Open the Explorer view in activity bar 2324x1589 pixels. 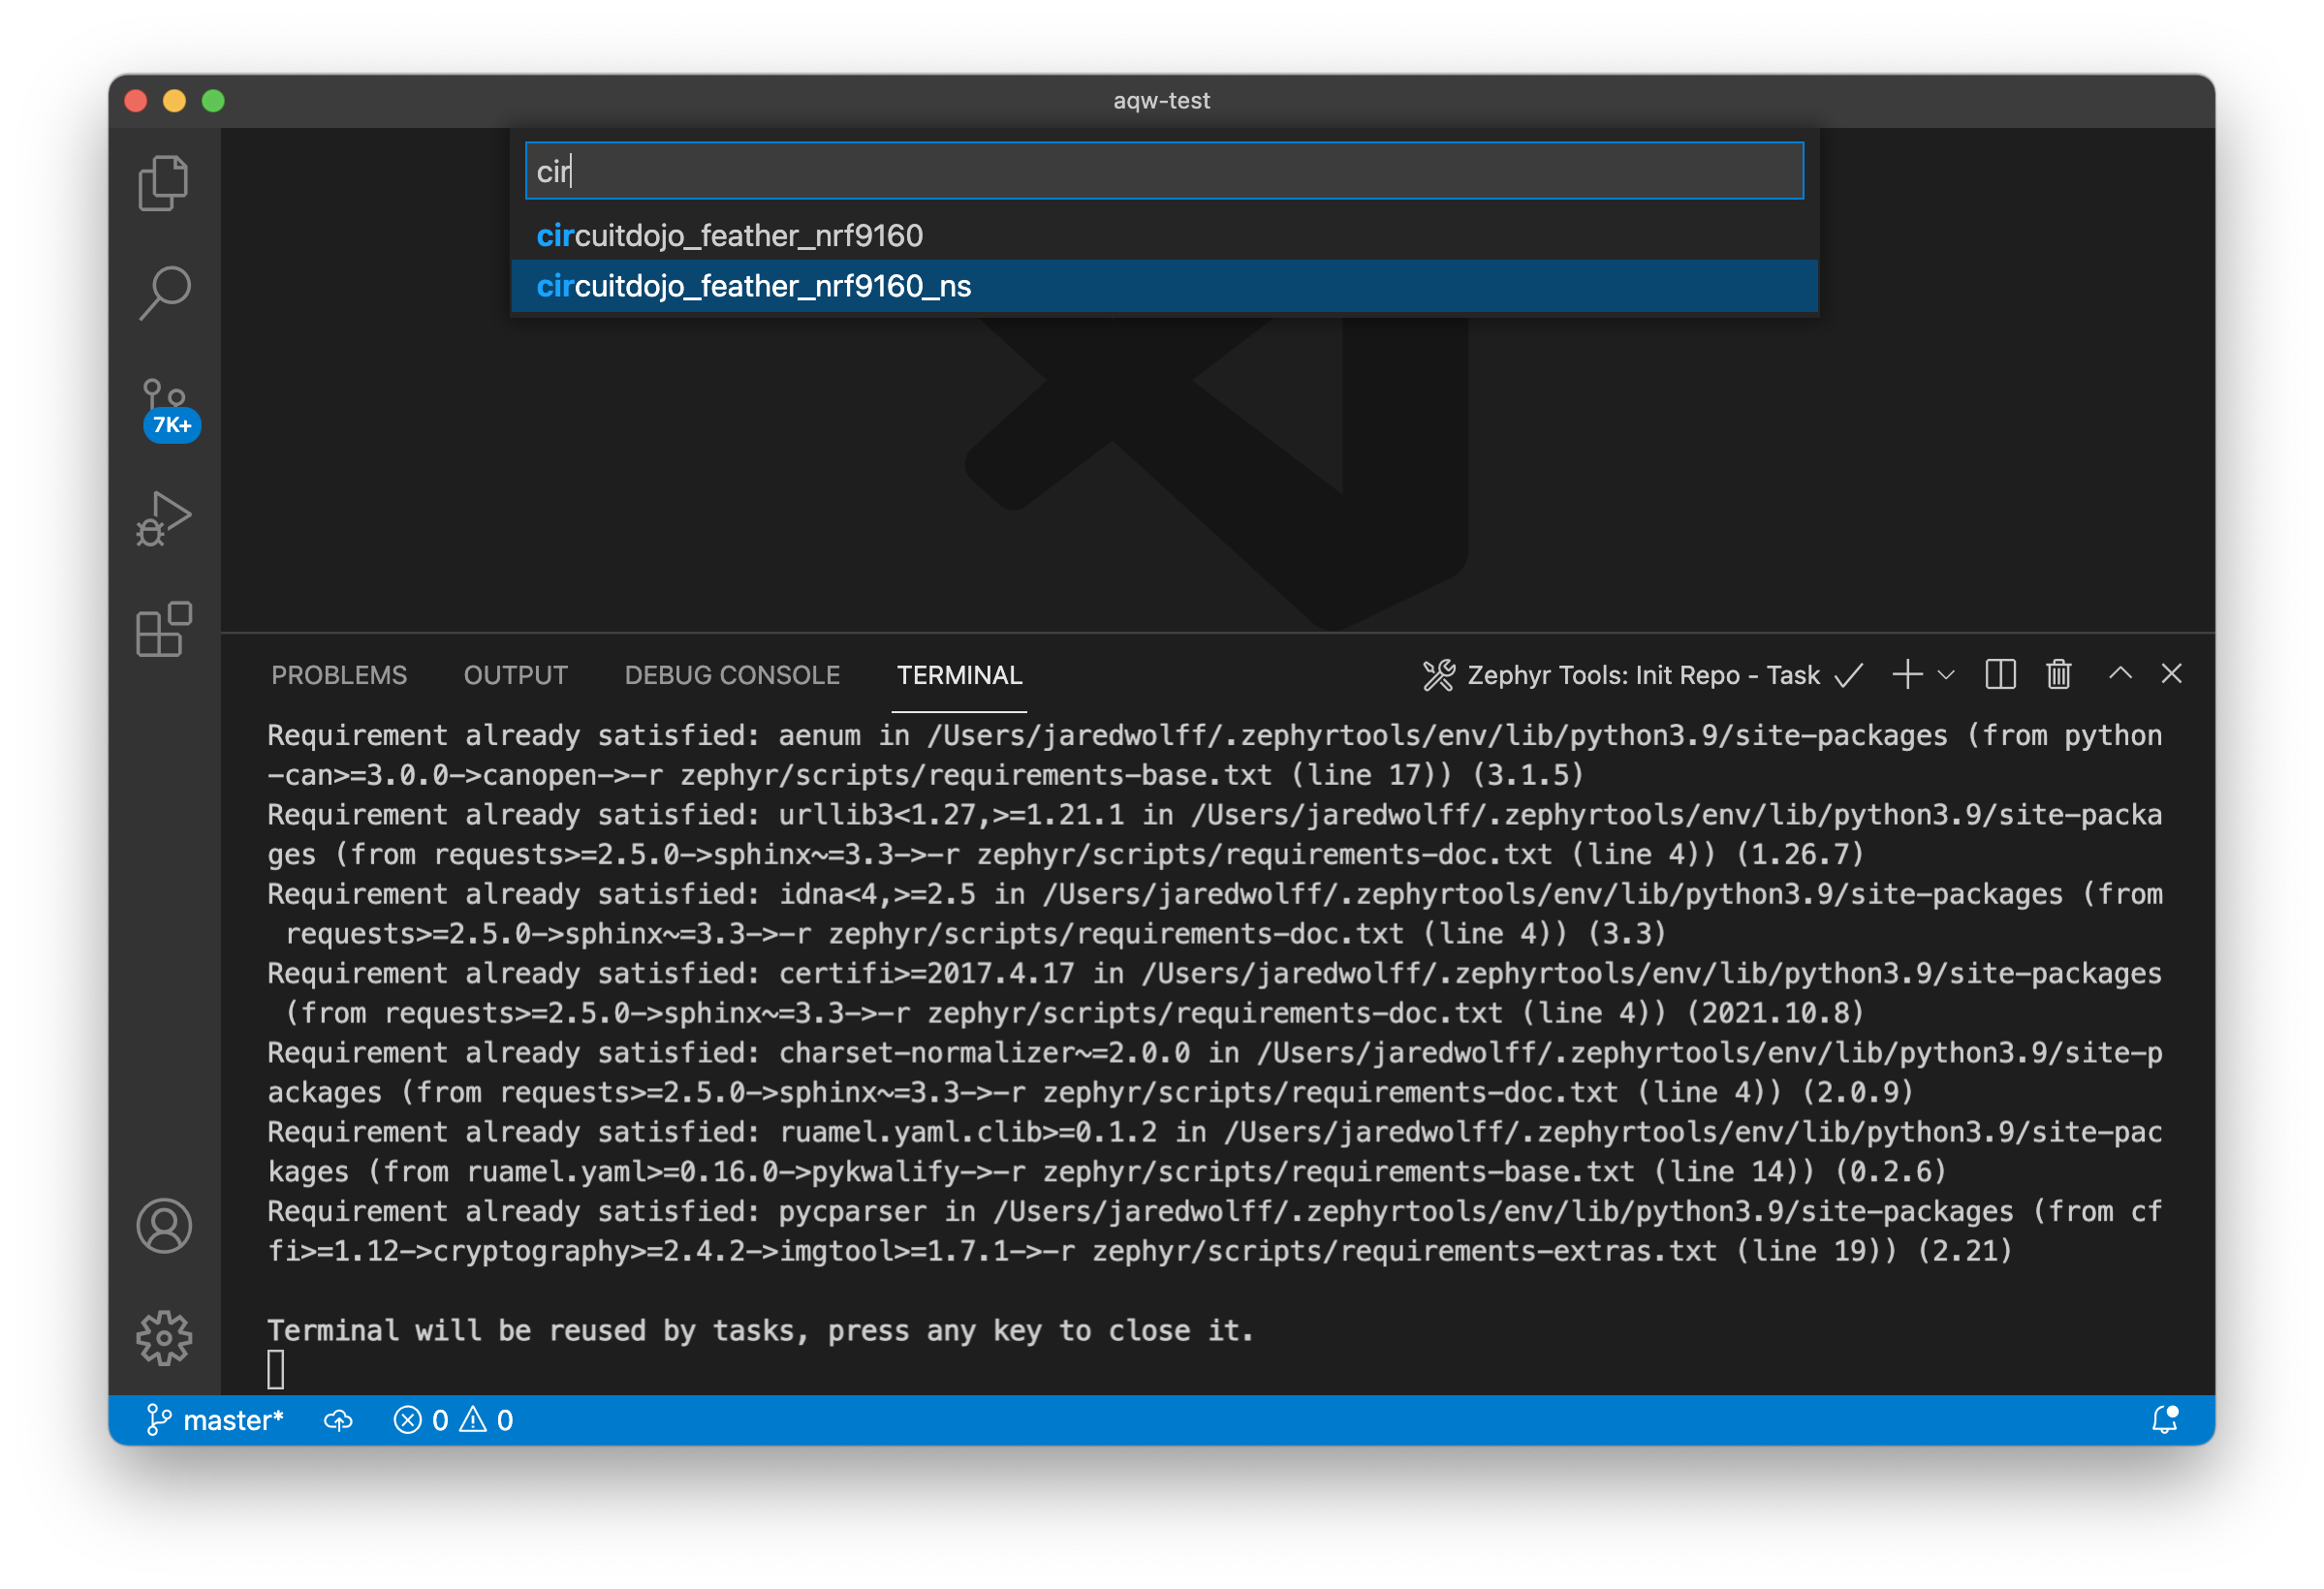[x=163, y=184]
